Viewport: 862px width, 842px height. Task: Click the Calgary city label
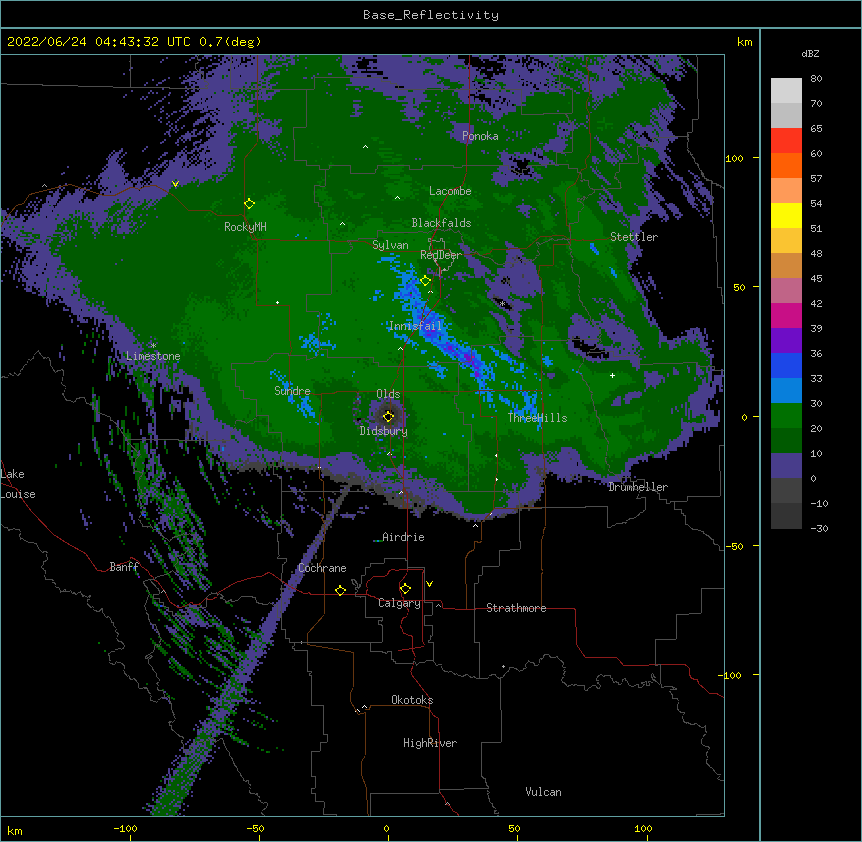click(399, 603)
